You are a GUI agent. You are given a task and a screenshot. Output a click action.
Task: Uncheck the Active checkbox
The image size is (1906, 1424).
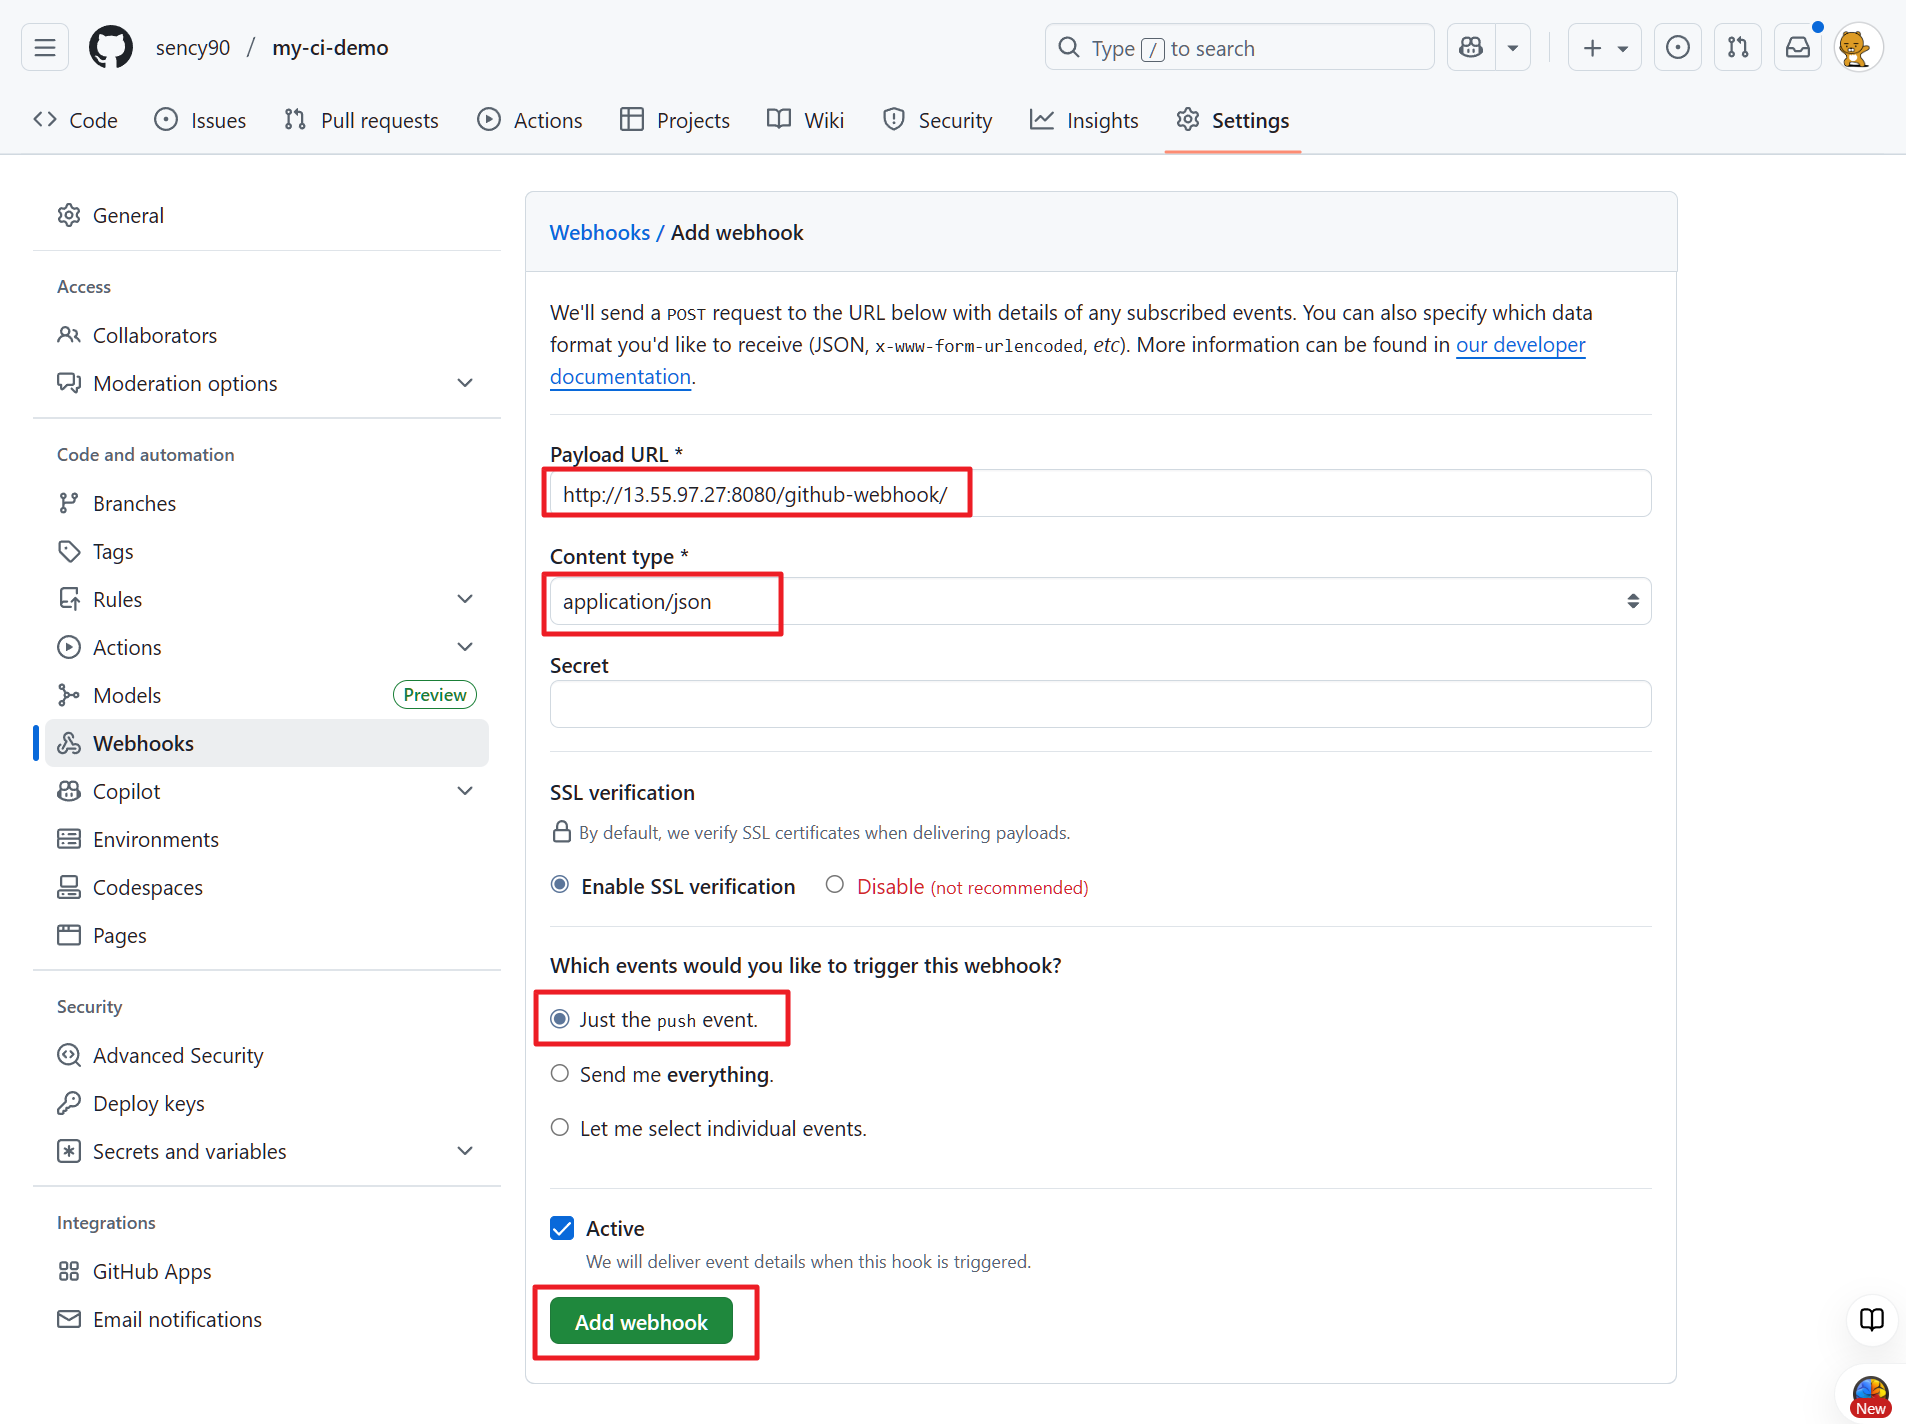click(562, 1228)
